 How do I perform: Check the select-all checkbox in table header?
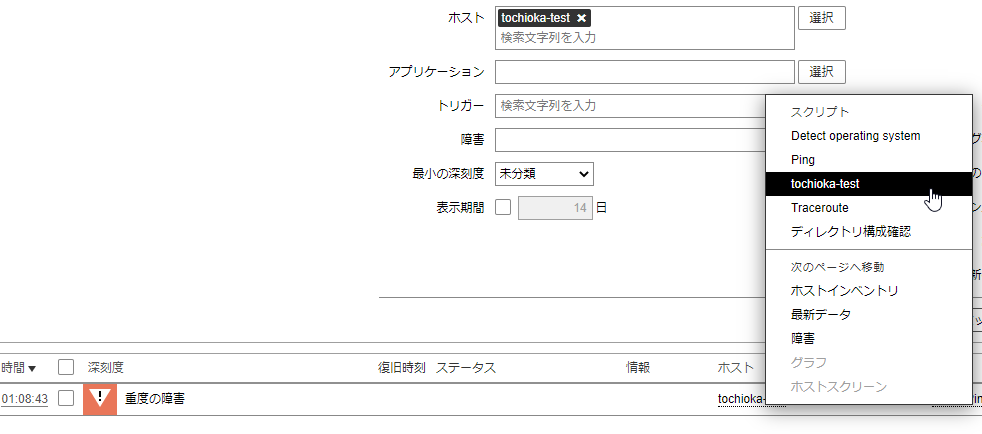click(x=66, y=367)
